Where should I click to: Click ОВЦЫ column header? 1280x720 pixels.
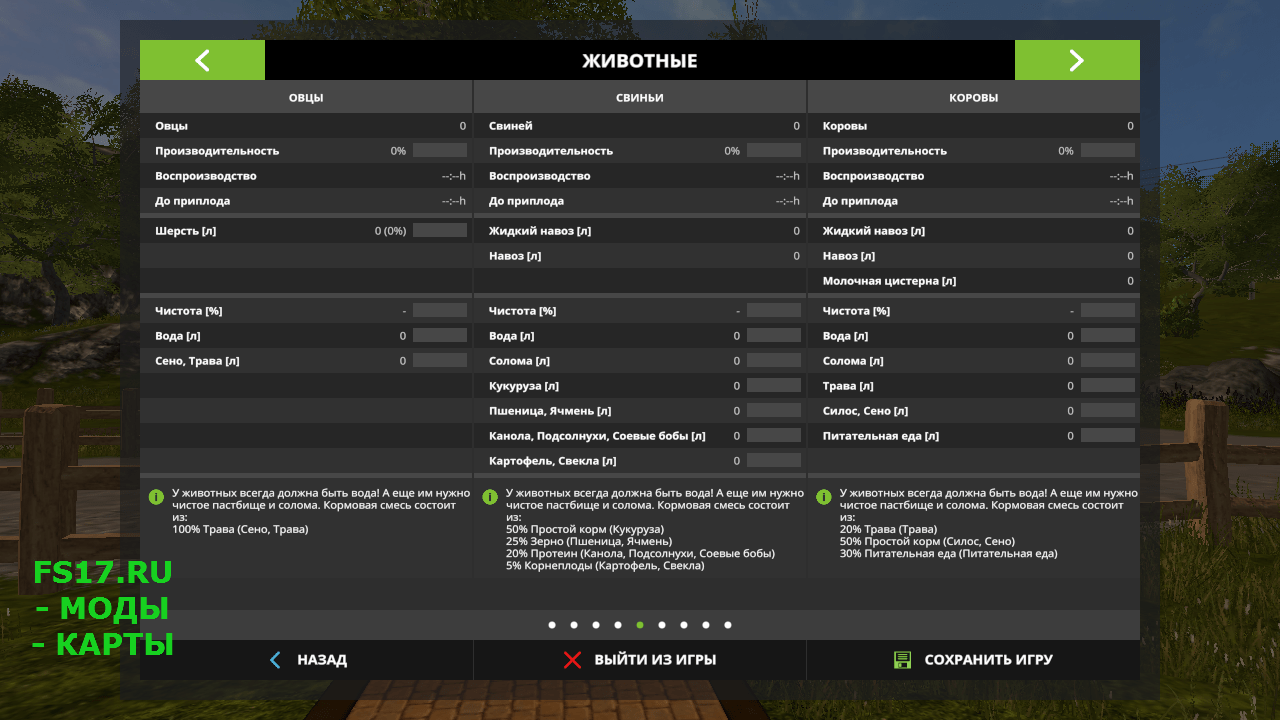306,97
